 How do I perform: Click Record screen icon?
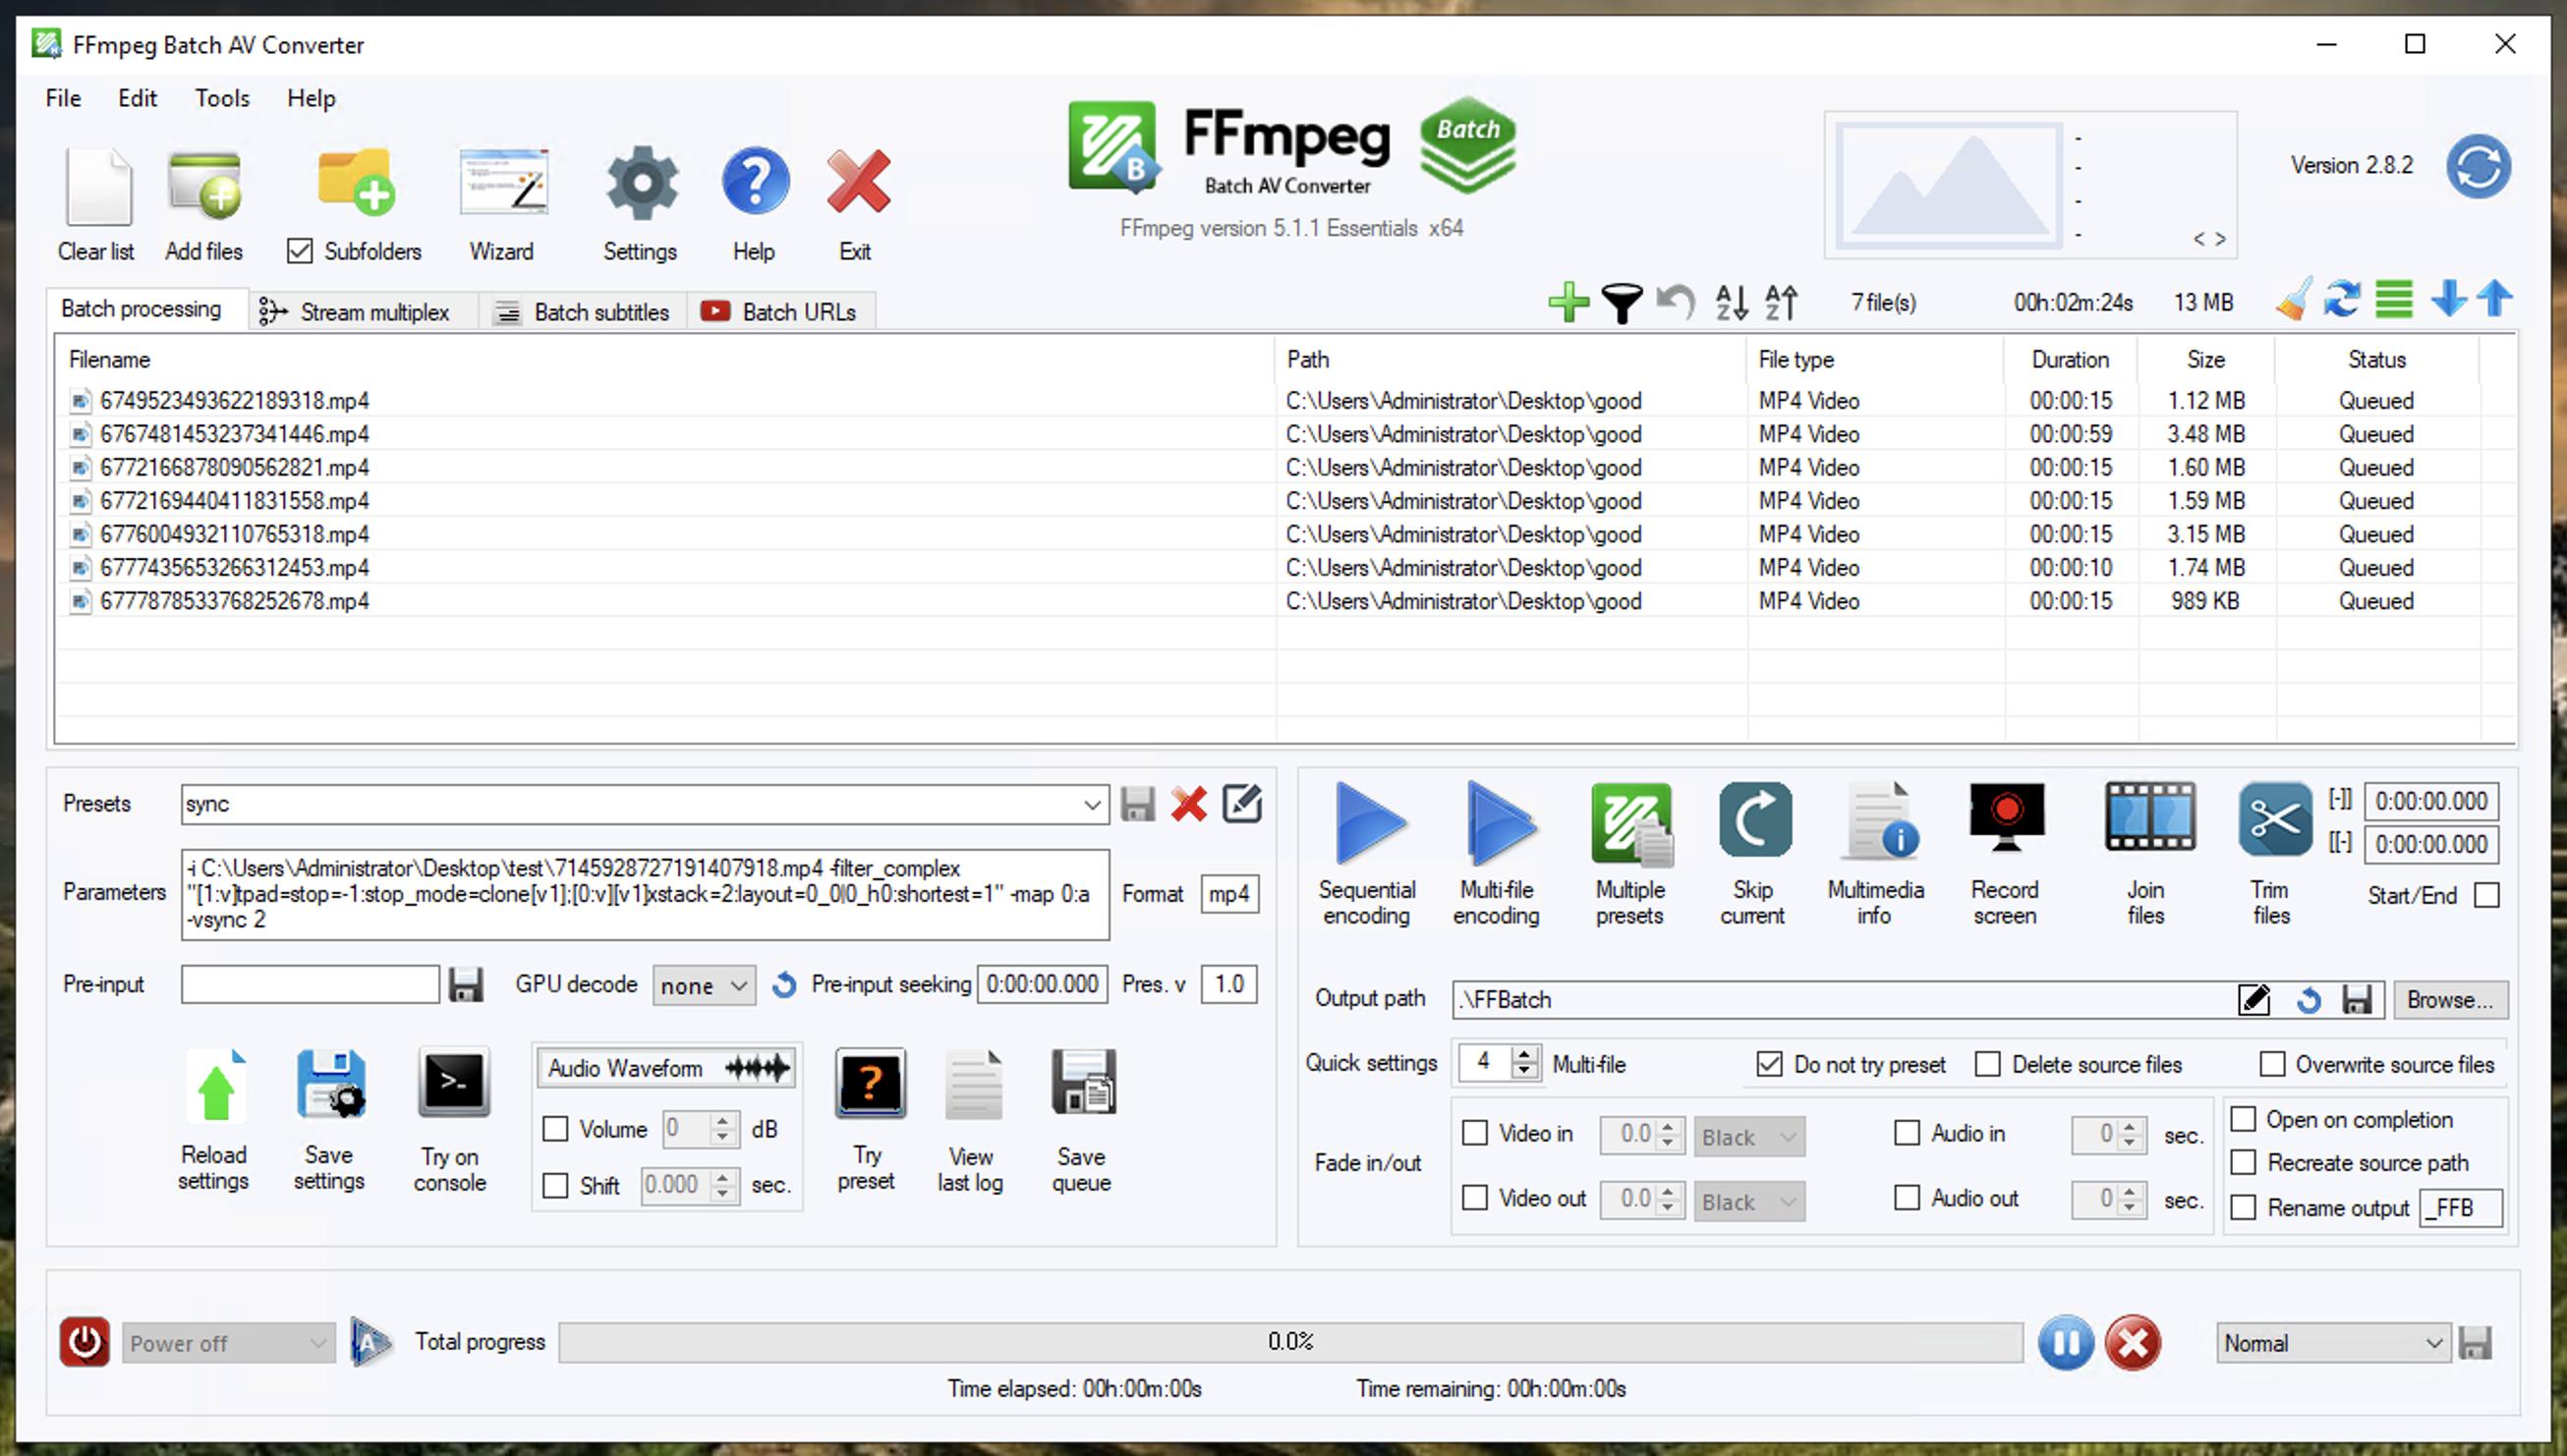2006,817
